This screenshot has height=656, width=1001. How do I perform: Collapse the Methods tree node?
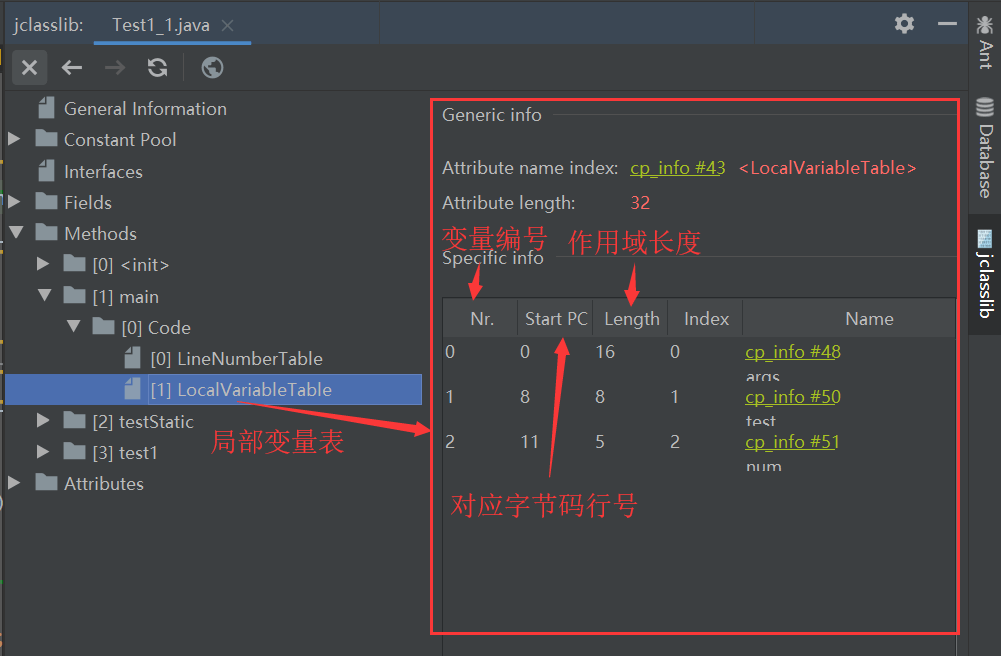15,233
